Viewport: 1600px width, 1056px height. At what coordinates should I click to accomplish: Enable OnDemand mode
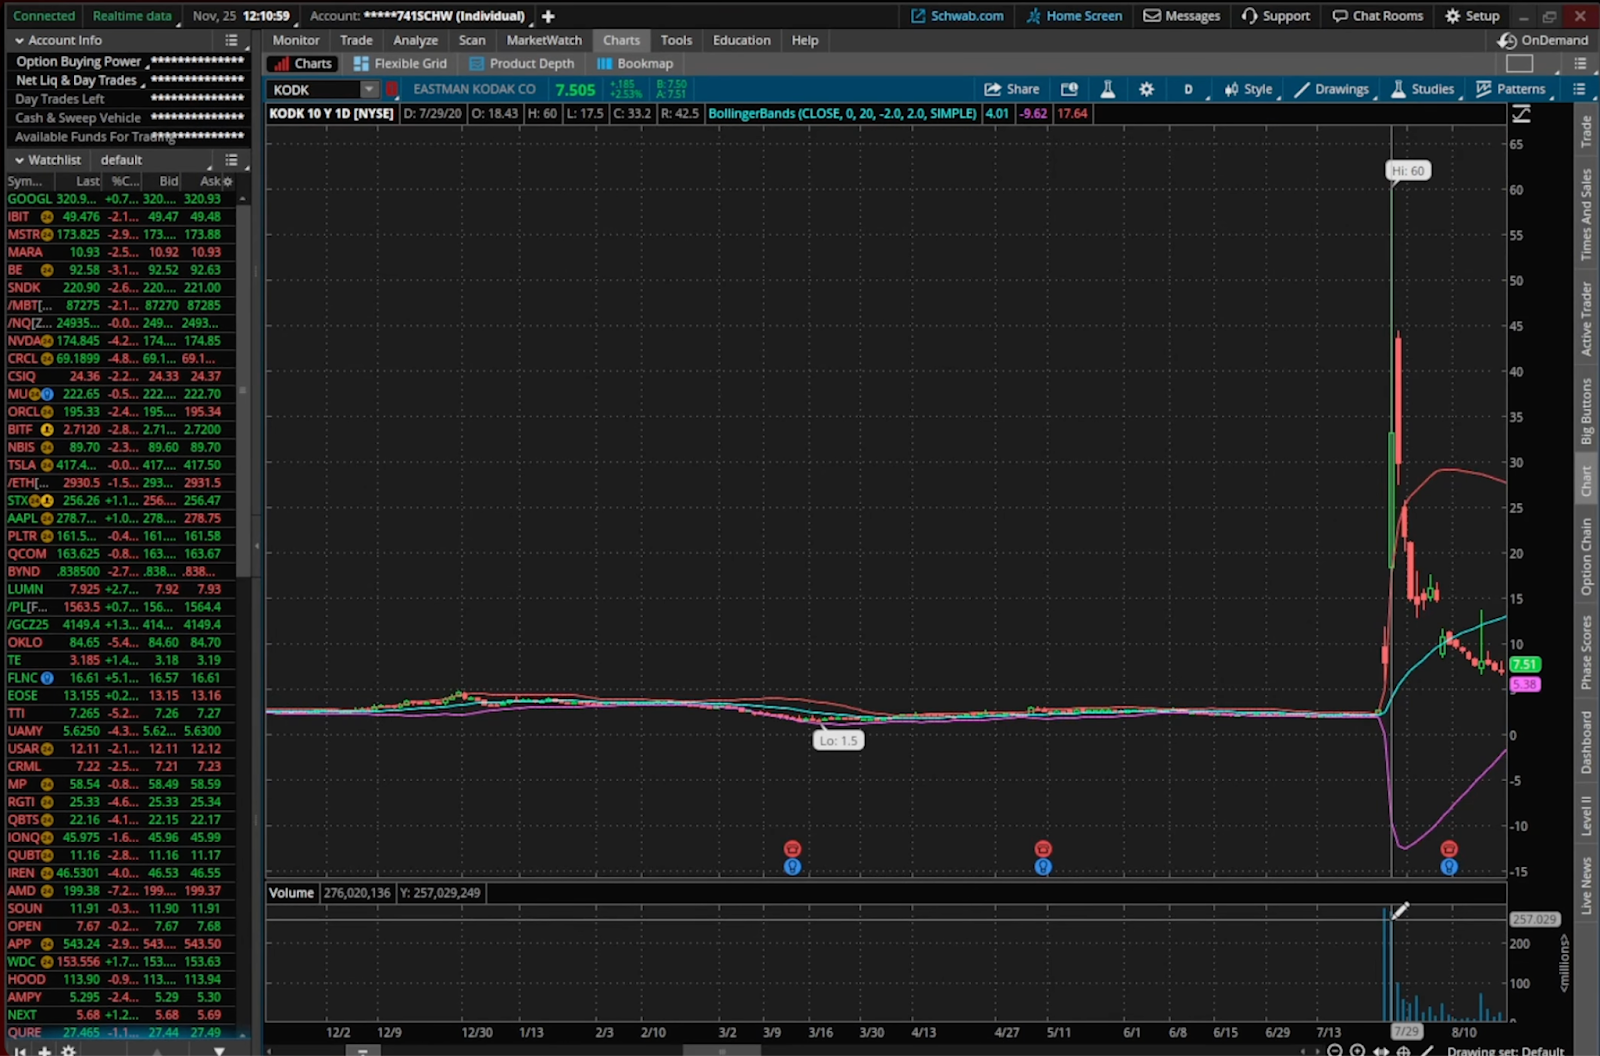click(x=1543, y=40)
